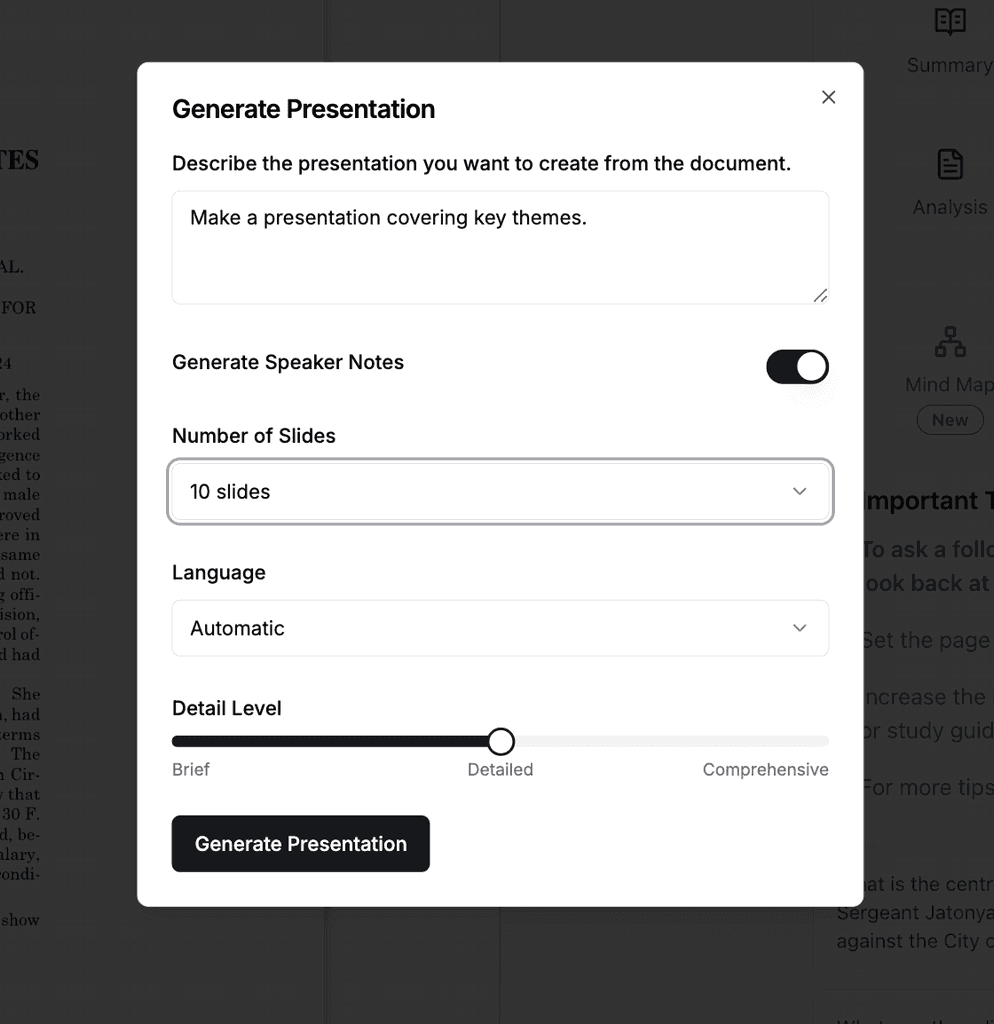Click the Detail Level slider handle

coord(500,741)
